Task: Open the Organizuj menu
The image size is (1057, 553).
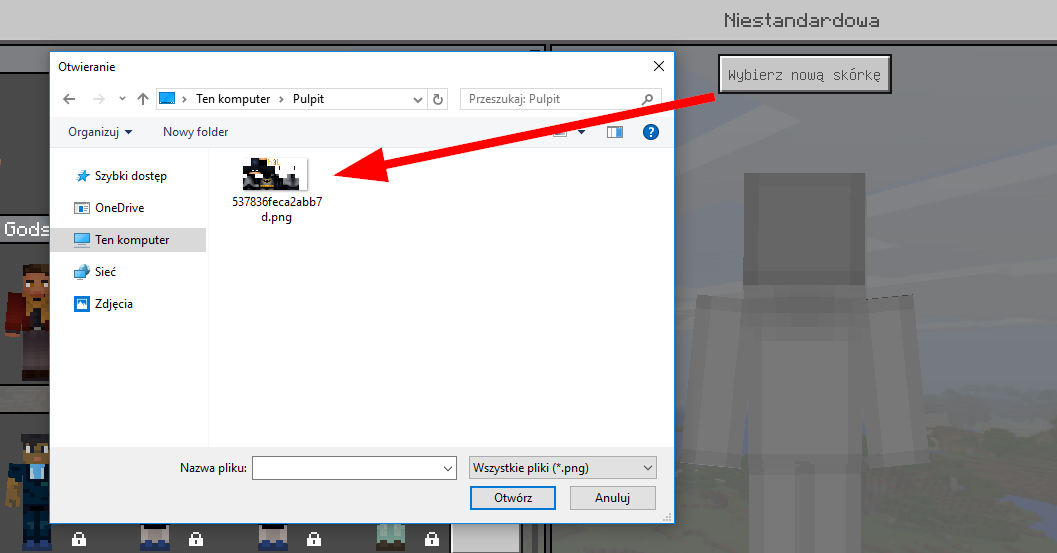Action: tap(100, 132)
